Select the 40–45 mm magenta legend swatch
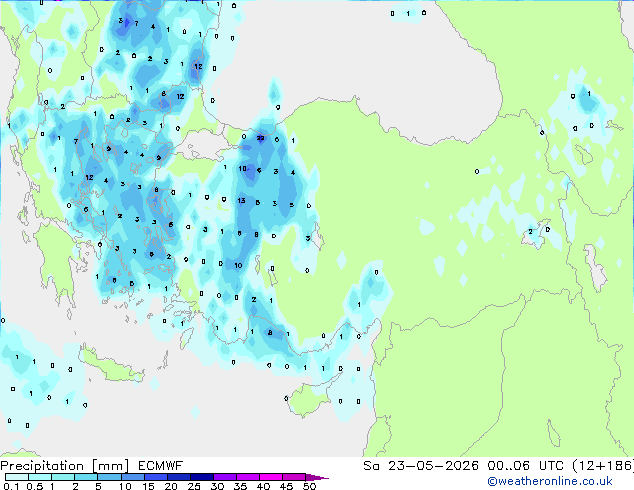Screen dimensions: 634x490 coord(271,477)
